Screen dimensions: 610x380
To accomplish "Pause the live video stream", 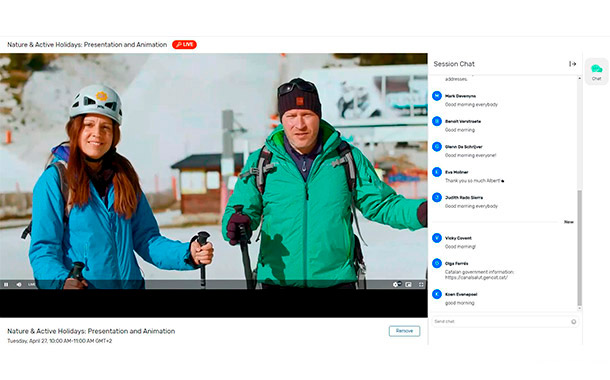I will [6, 285].
